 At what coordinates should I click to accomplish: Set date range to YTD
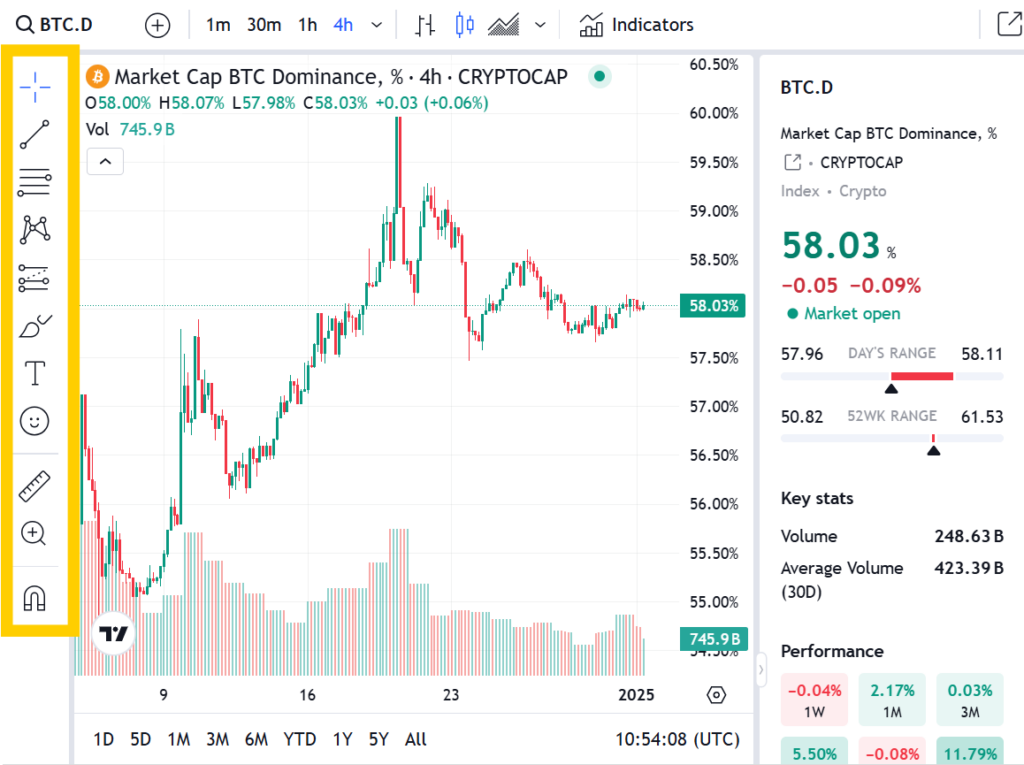(299, 739)
